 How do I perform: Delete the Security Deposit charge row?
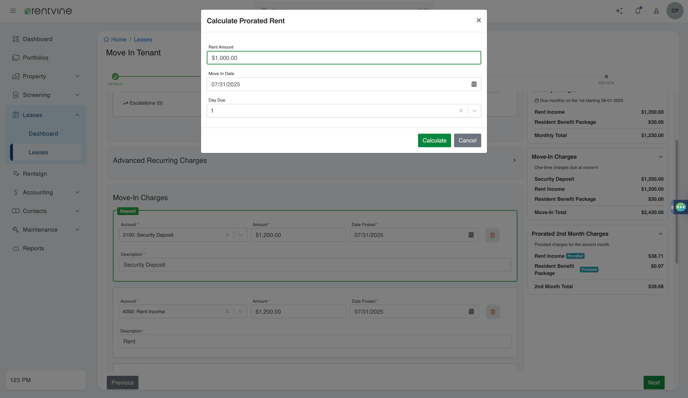[x=492, y=235]
